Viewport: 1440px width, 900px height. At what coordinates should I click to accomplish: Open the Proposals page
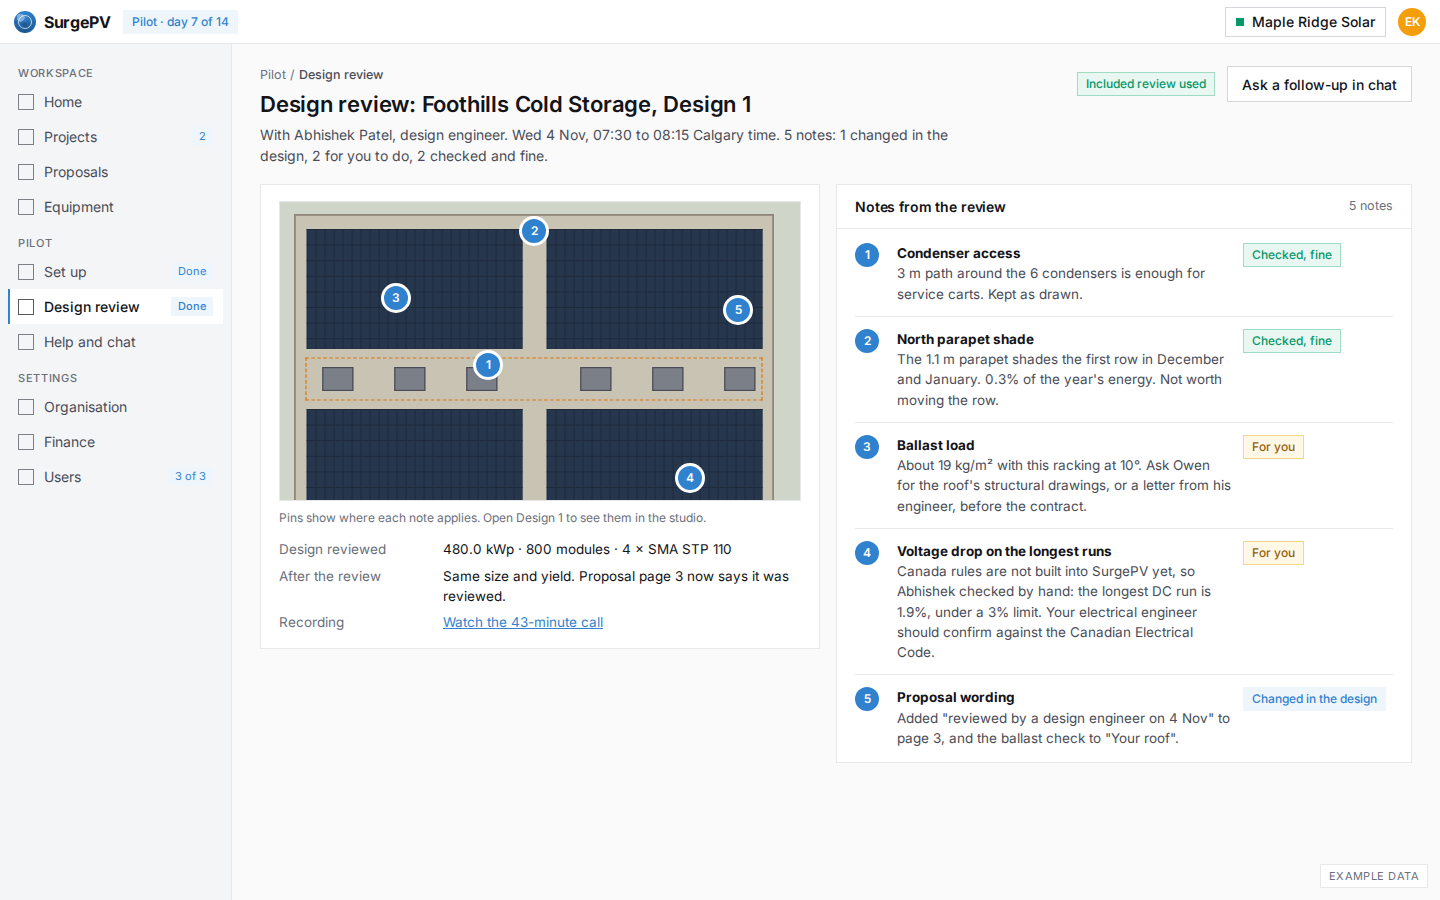[x=115, y=172]
